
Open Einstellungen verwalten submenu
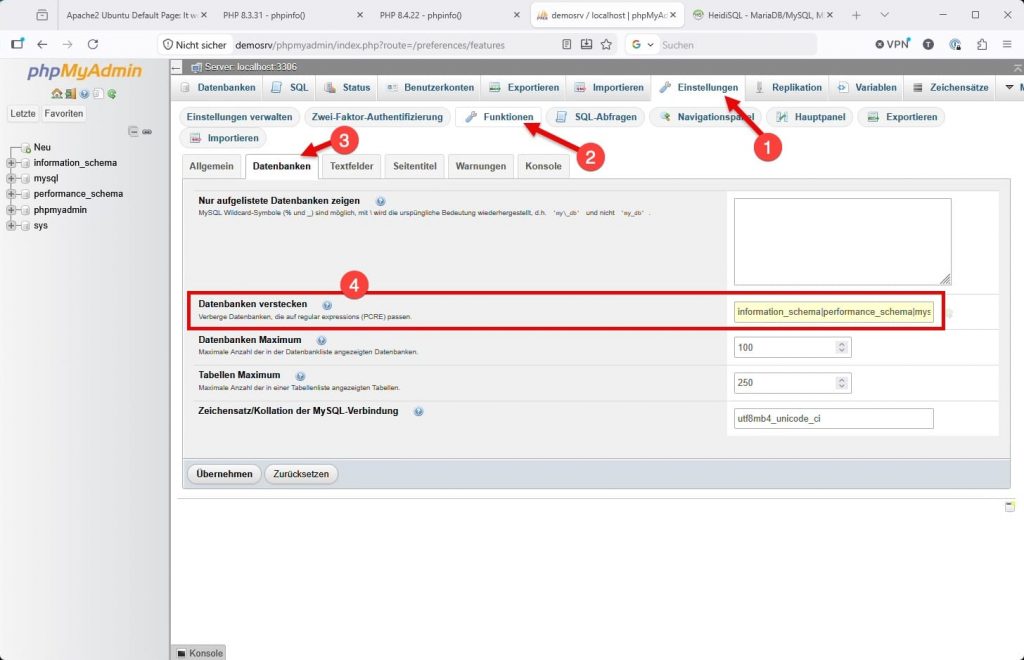(239, 117)
